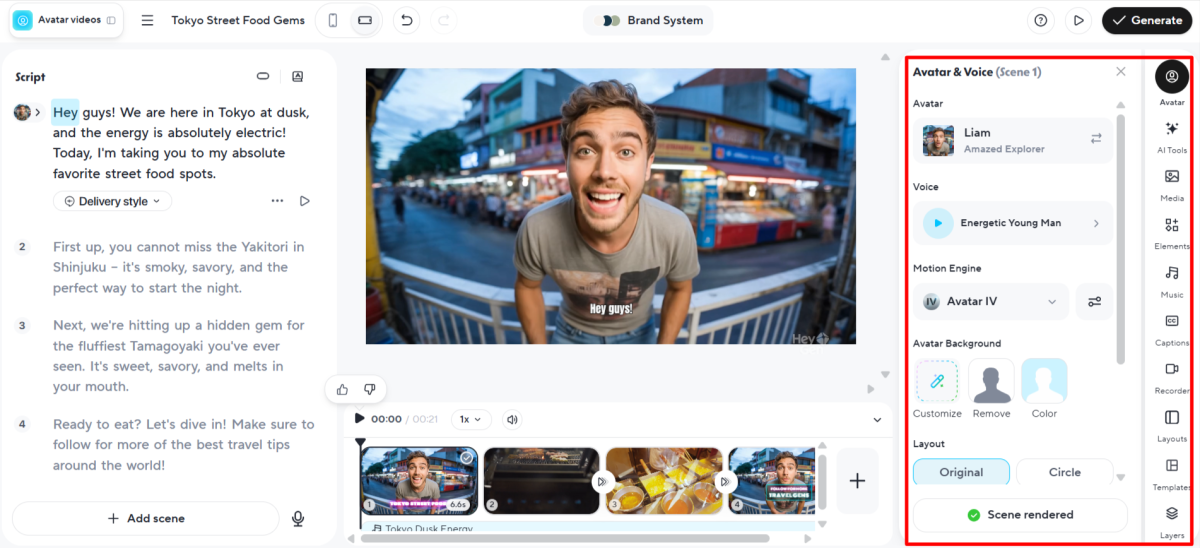Open the Layouts panel
This screenshot has width=1200, height=548.
click(x=1172, y=425)
